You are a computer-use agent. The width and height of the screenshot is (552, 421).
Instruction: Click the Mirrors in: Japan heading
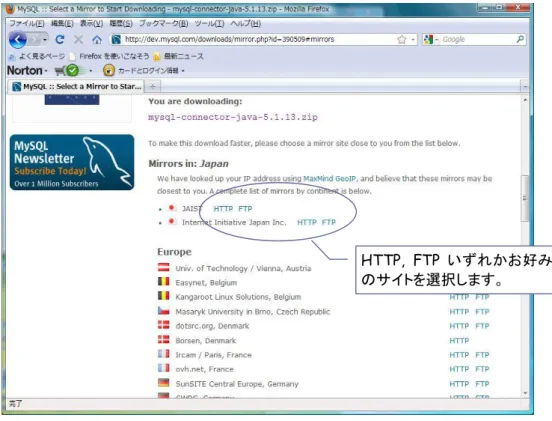pyautogui.click(x=188, y=164)
